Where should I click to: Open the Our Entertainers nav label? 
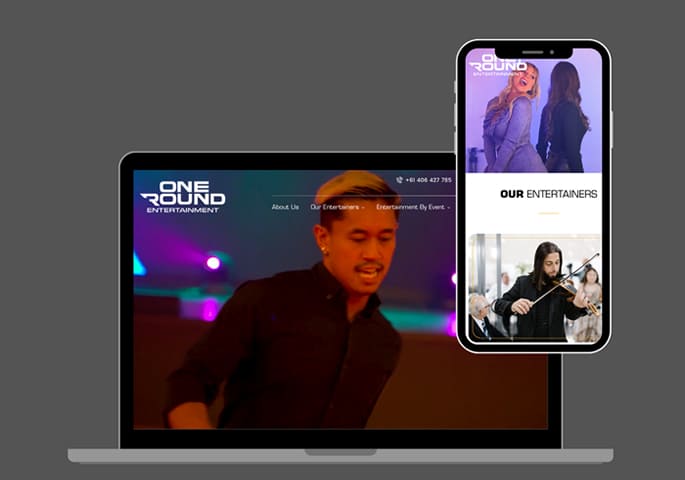(x=334, y=207)
